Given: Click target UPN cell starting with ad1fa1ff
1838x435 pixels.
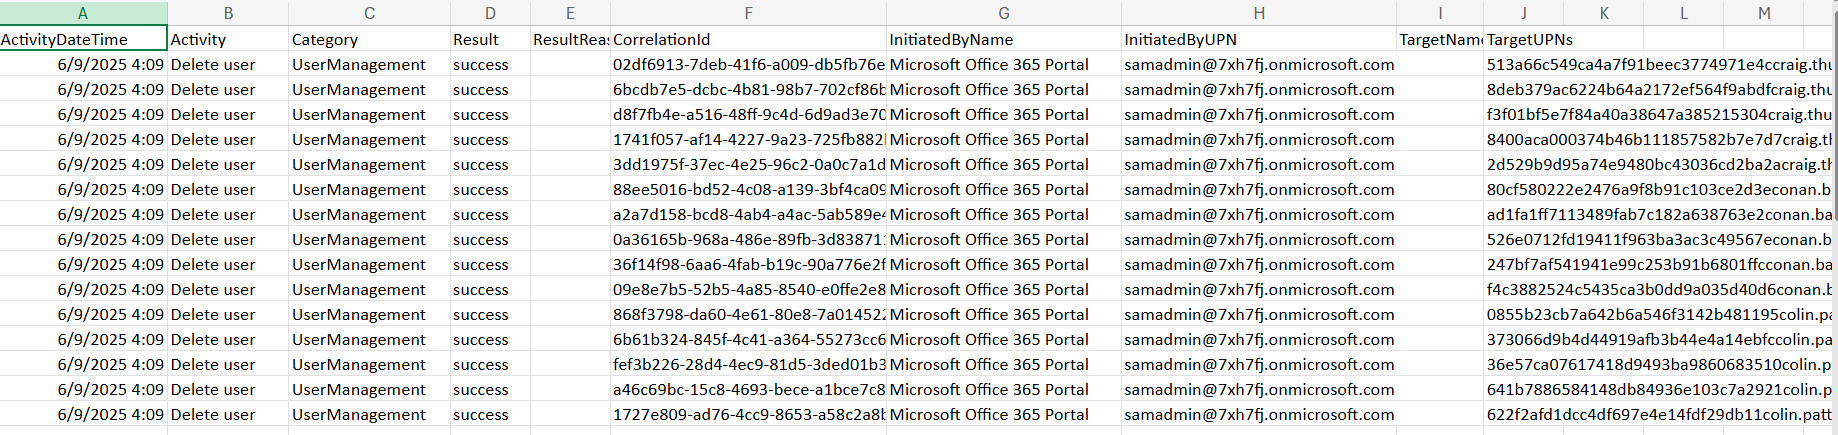Looking at the screenshot, I should tap(1658, 215).
